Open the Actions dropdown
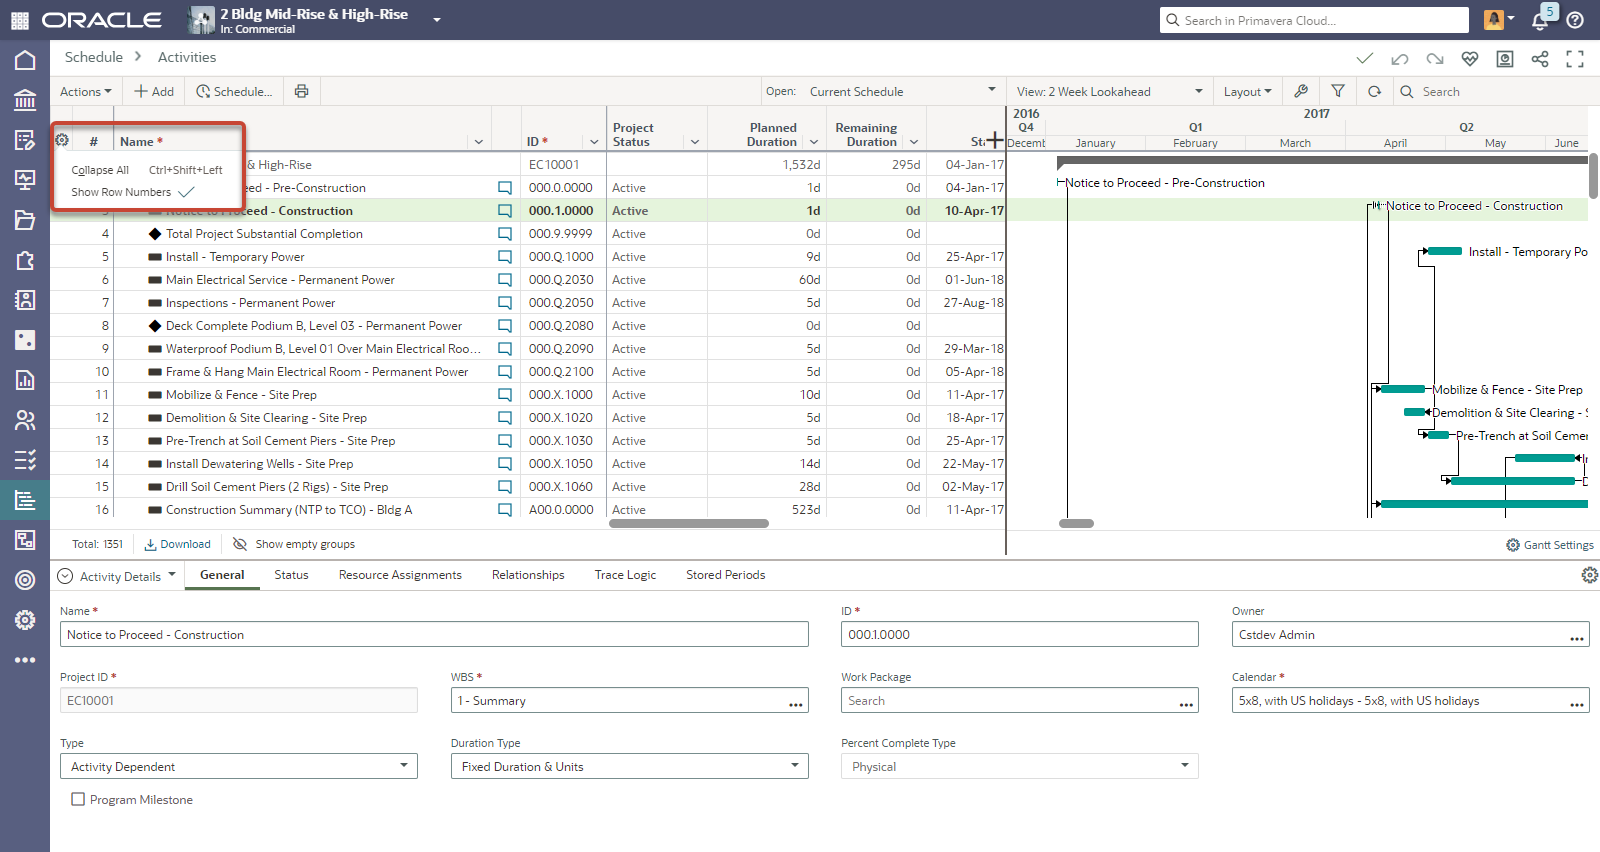The height and width of the screenshot is (852, 1600). 86,91
